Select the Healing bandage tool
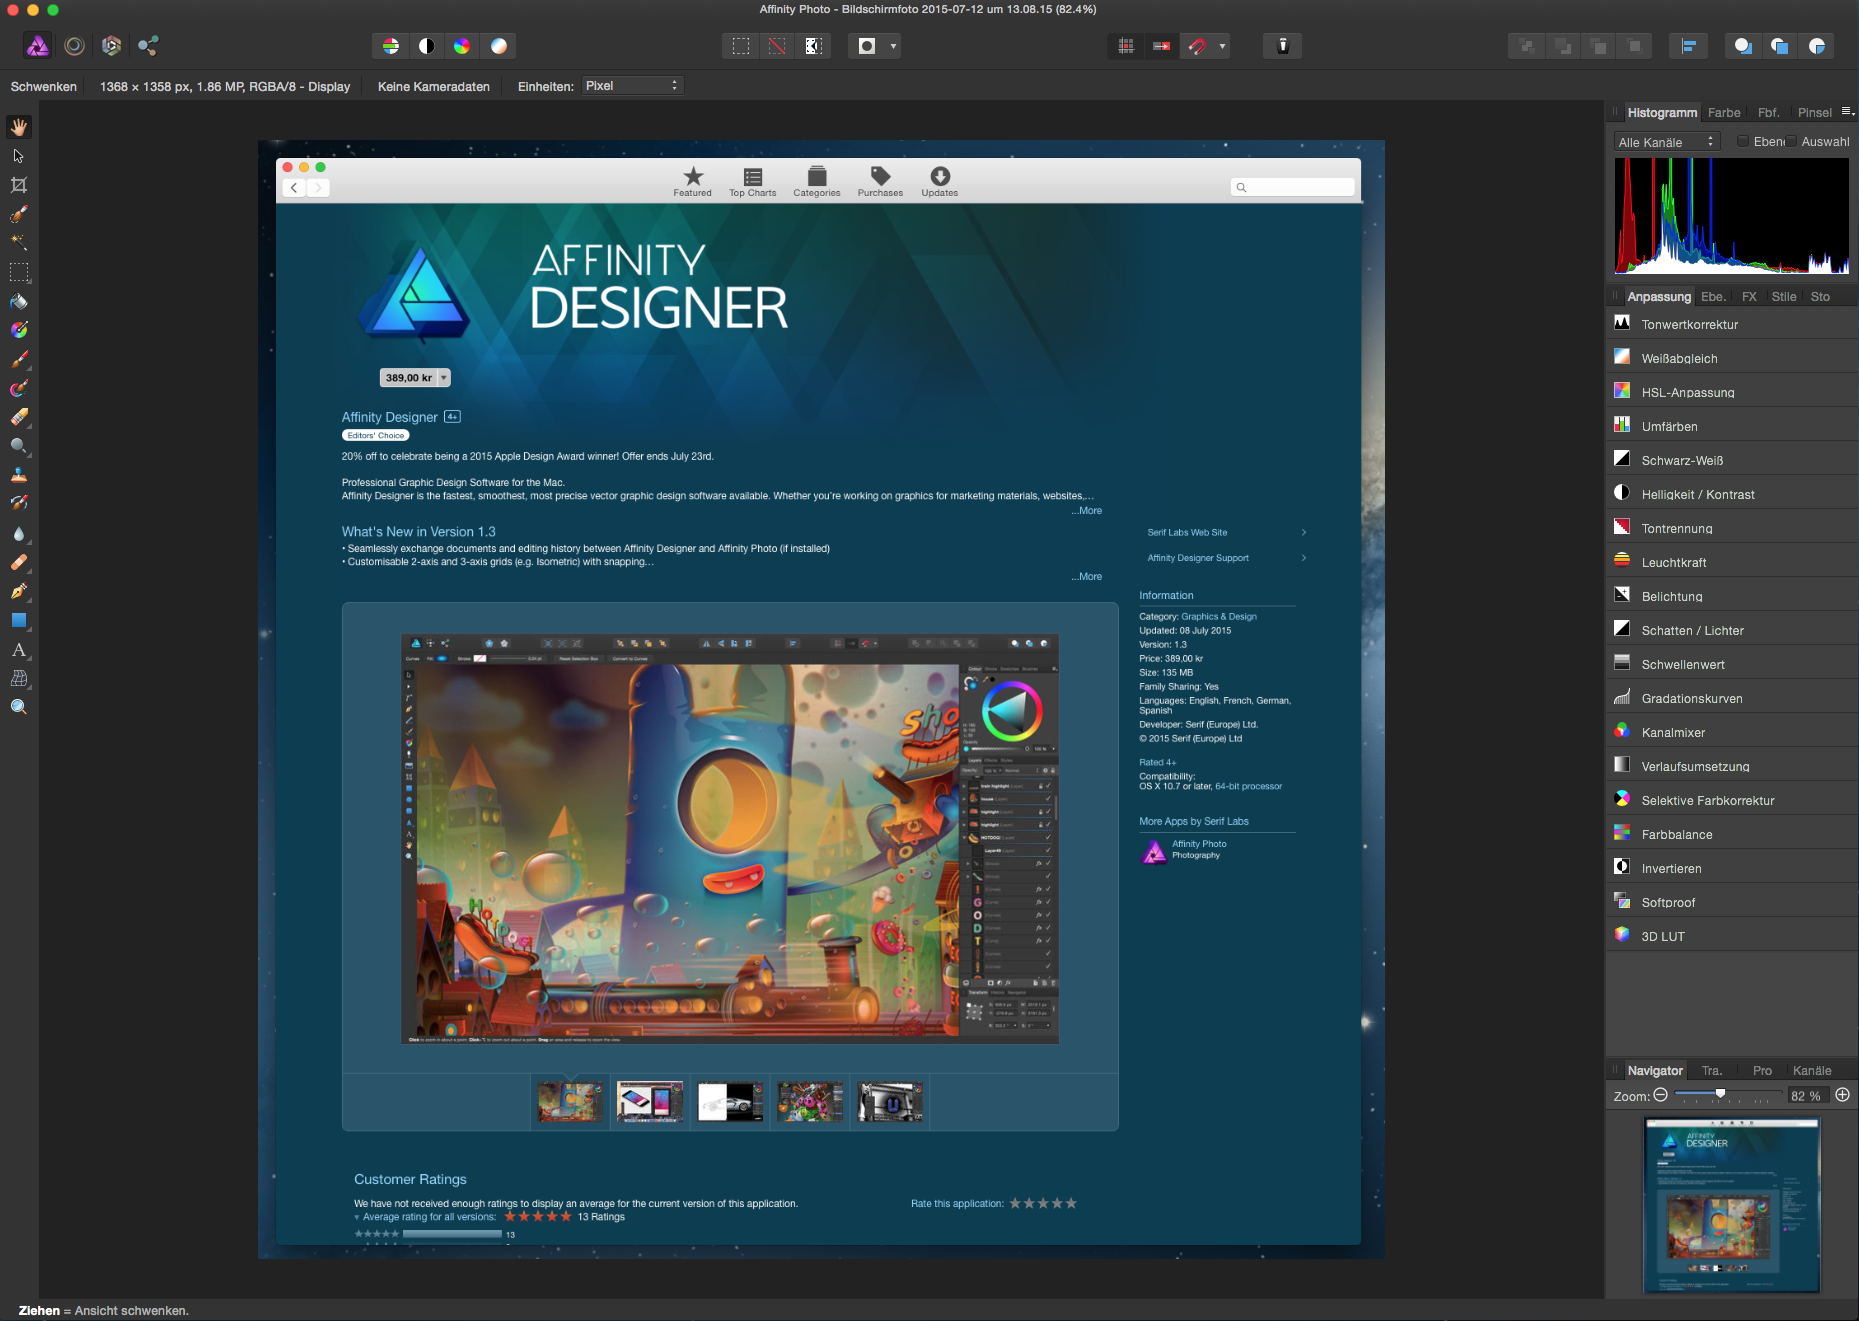The image size is (1859, 1321). click(19, 562)
